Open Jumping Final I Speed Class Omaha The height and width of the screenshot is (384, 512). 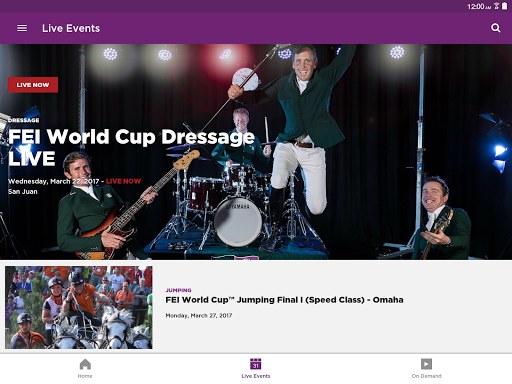[284, 300]
